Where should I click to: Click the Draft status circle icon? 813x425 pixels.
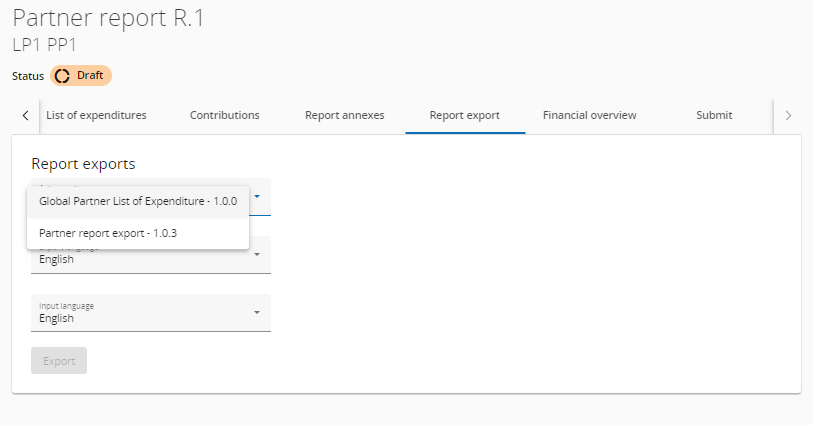coord(63,75)
